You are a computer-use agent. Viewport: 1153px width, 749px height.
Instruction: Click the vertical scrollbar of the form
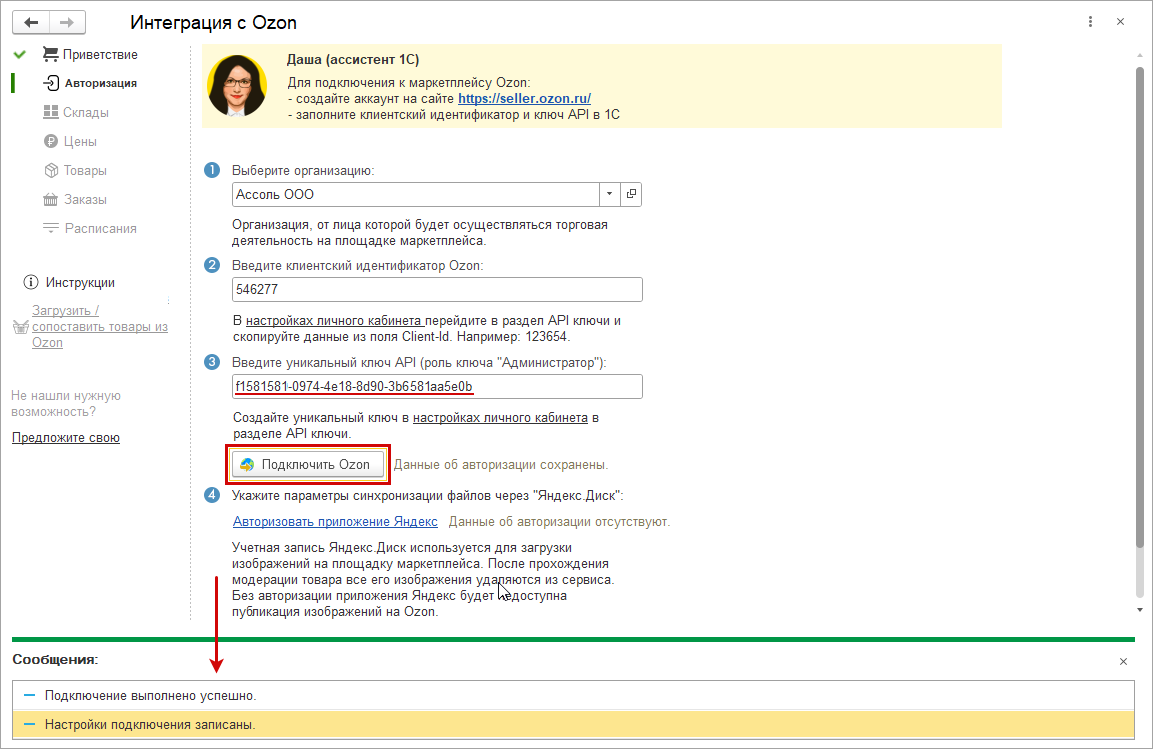point(1139,300)
